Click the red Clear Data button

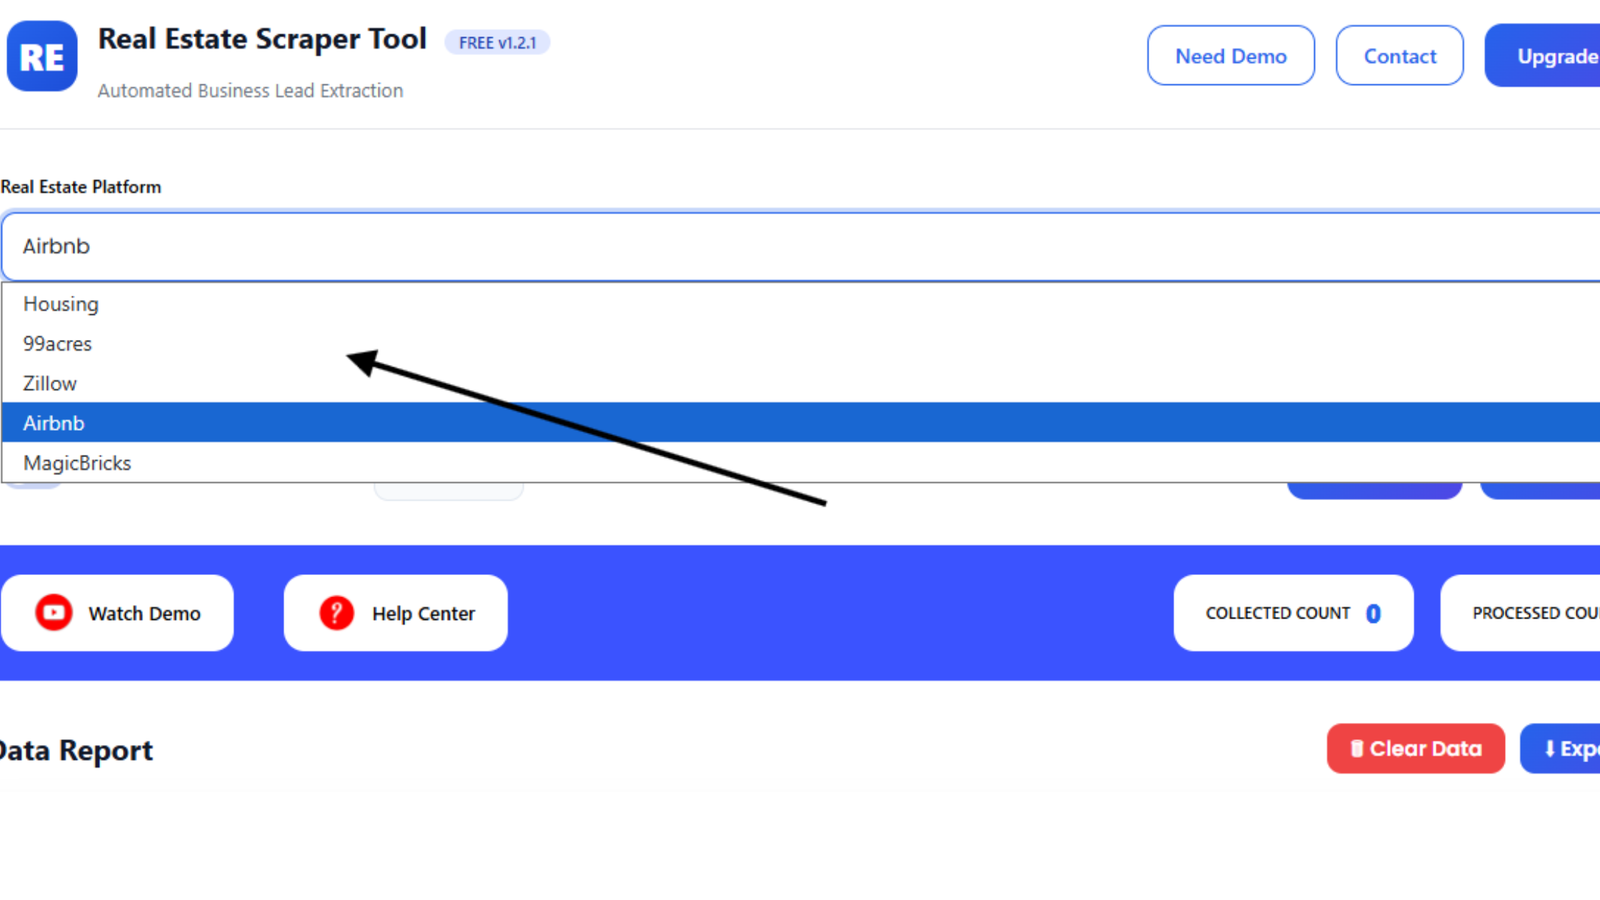tap(1416, 749)
